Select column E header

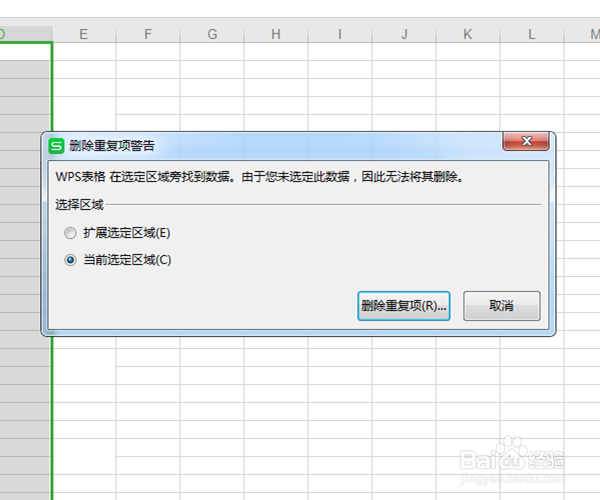click(x=84, y=34)
